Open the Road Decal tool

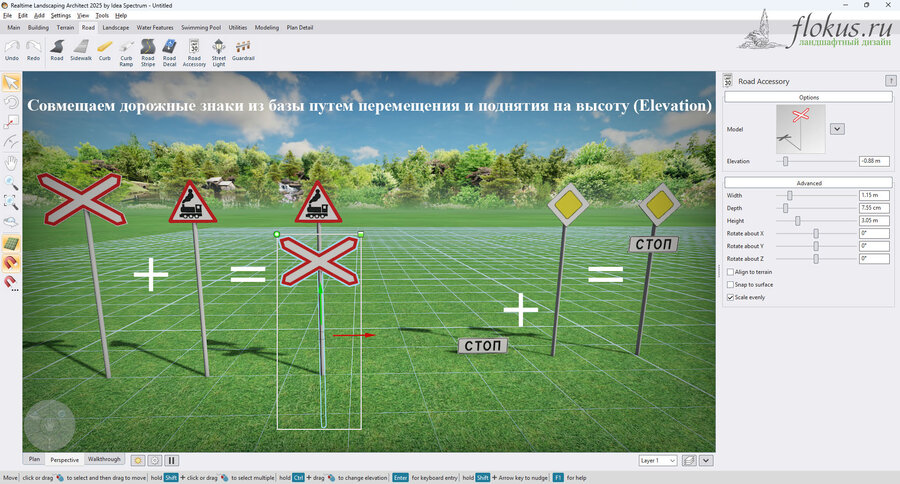point(169,53)
